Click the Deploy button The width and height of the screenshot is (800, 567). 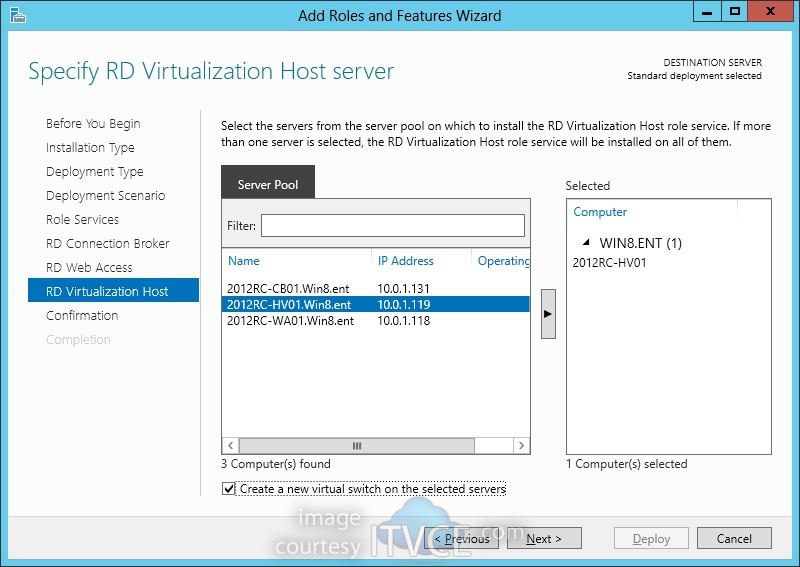click(x=651, y=538)
